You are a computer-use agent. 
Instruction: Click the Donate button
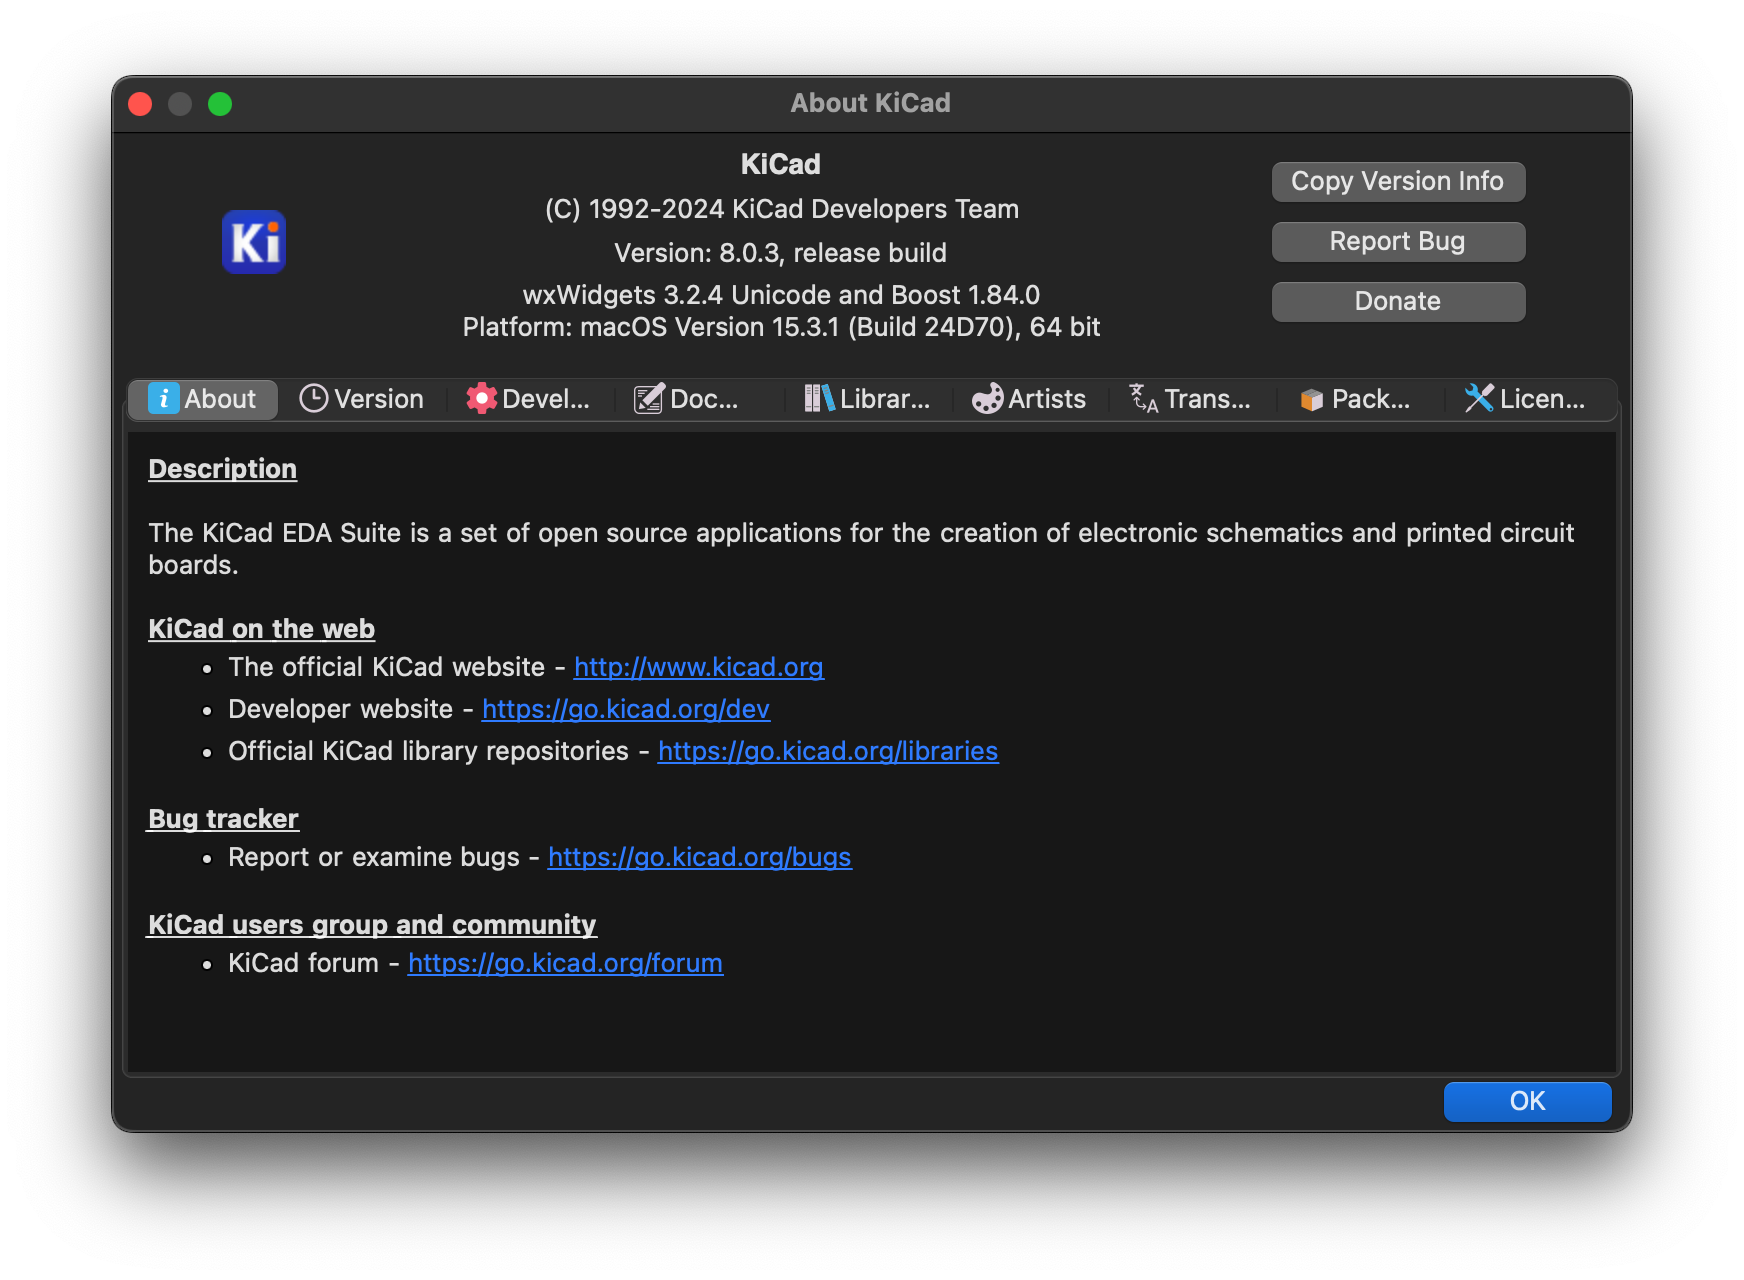1398,301
